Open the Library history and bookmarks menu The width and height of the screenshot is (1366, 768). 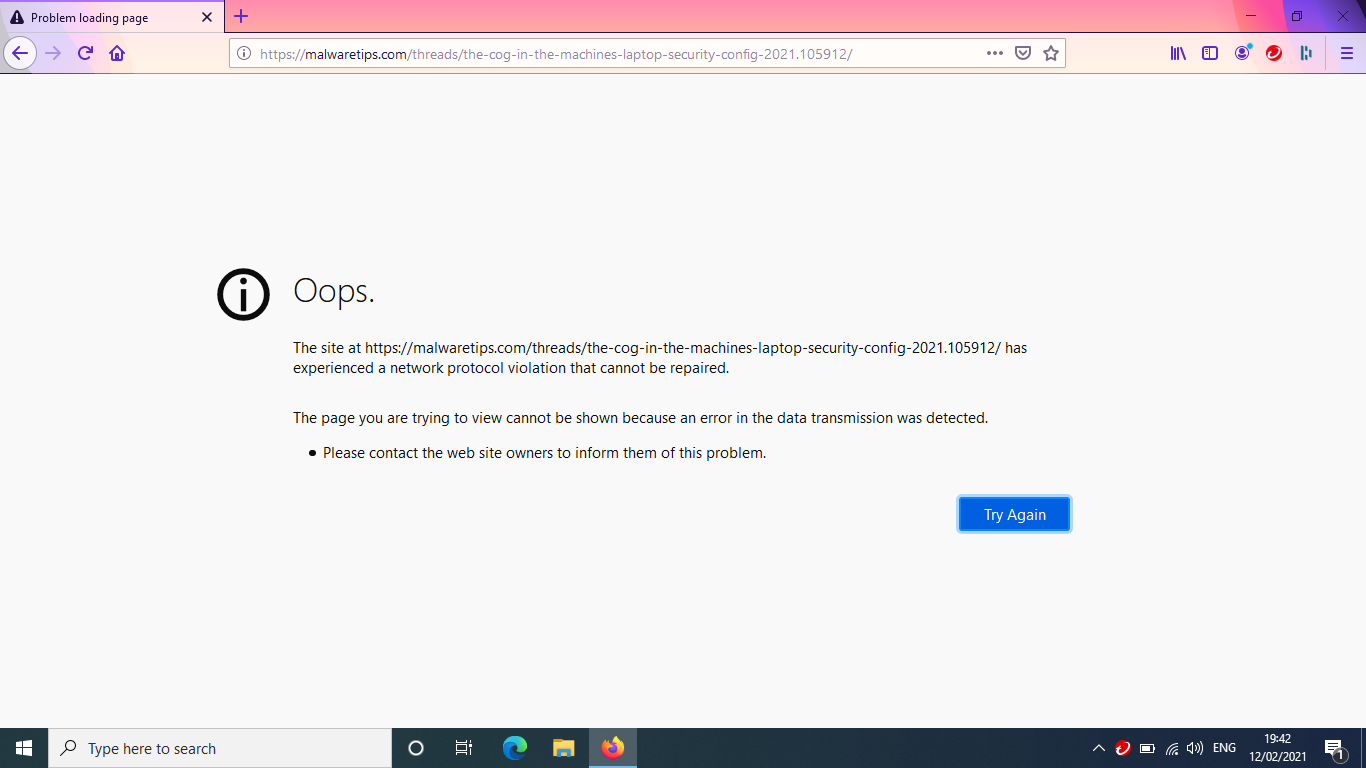click(x=1178, y=53)
